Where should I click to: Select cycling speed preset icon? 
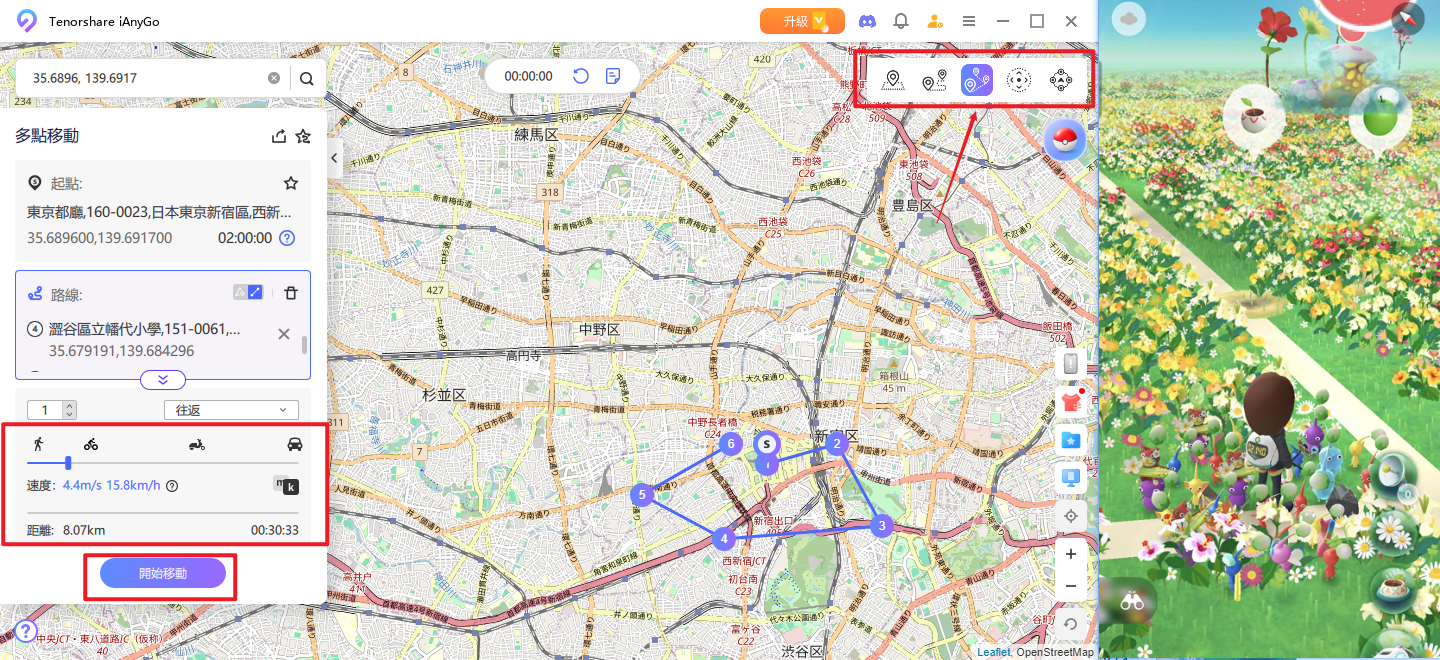tap(91, 444)
